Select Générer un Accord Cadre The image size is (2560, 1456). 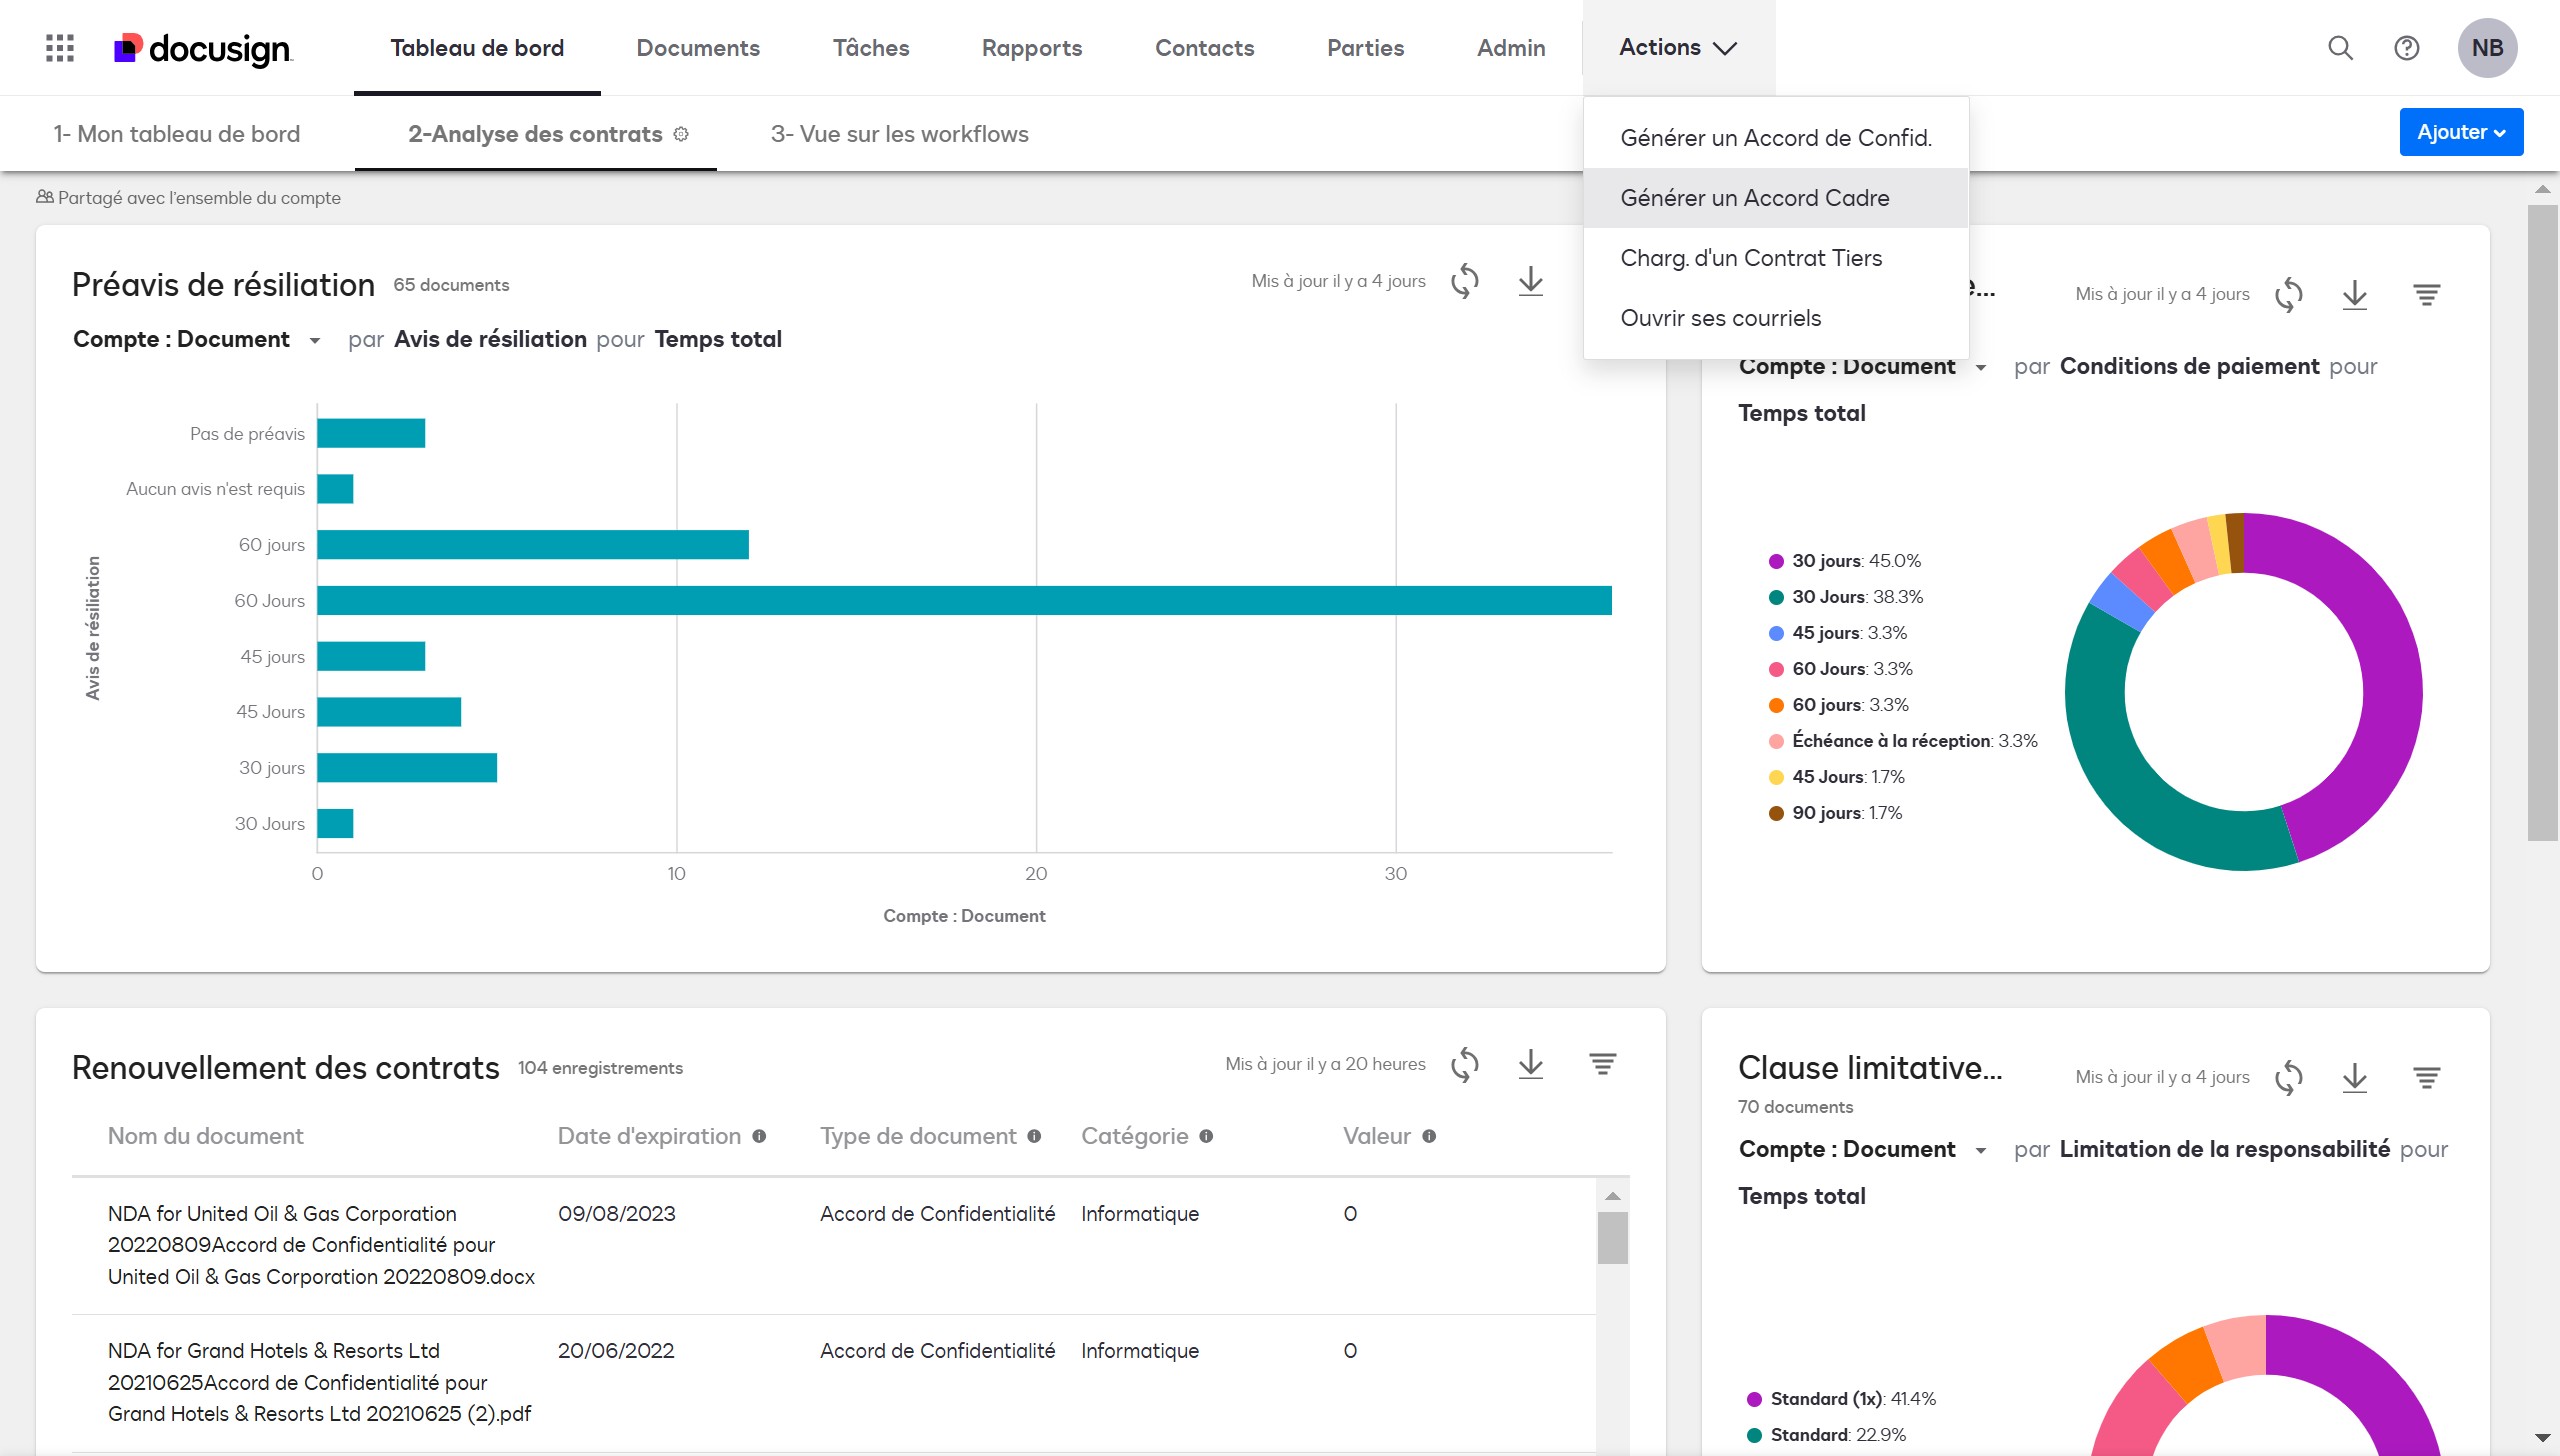click(1776, 198)
